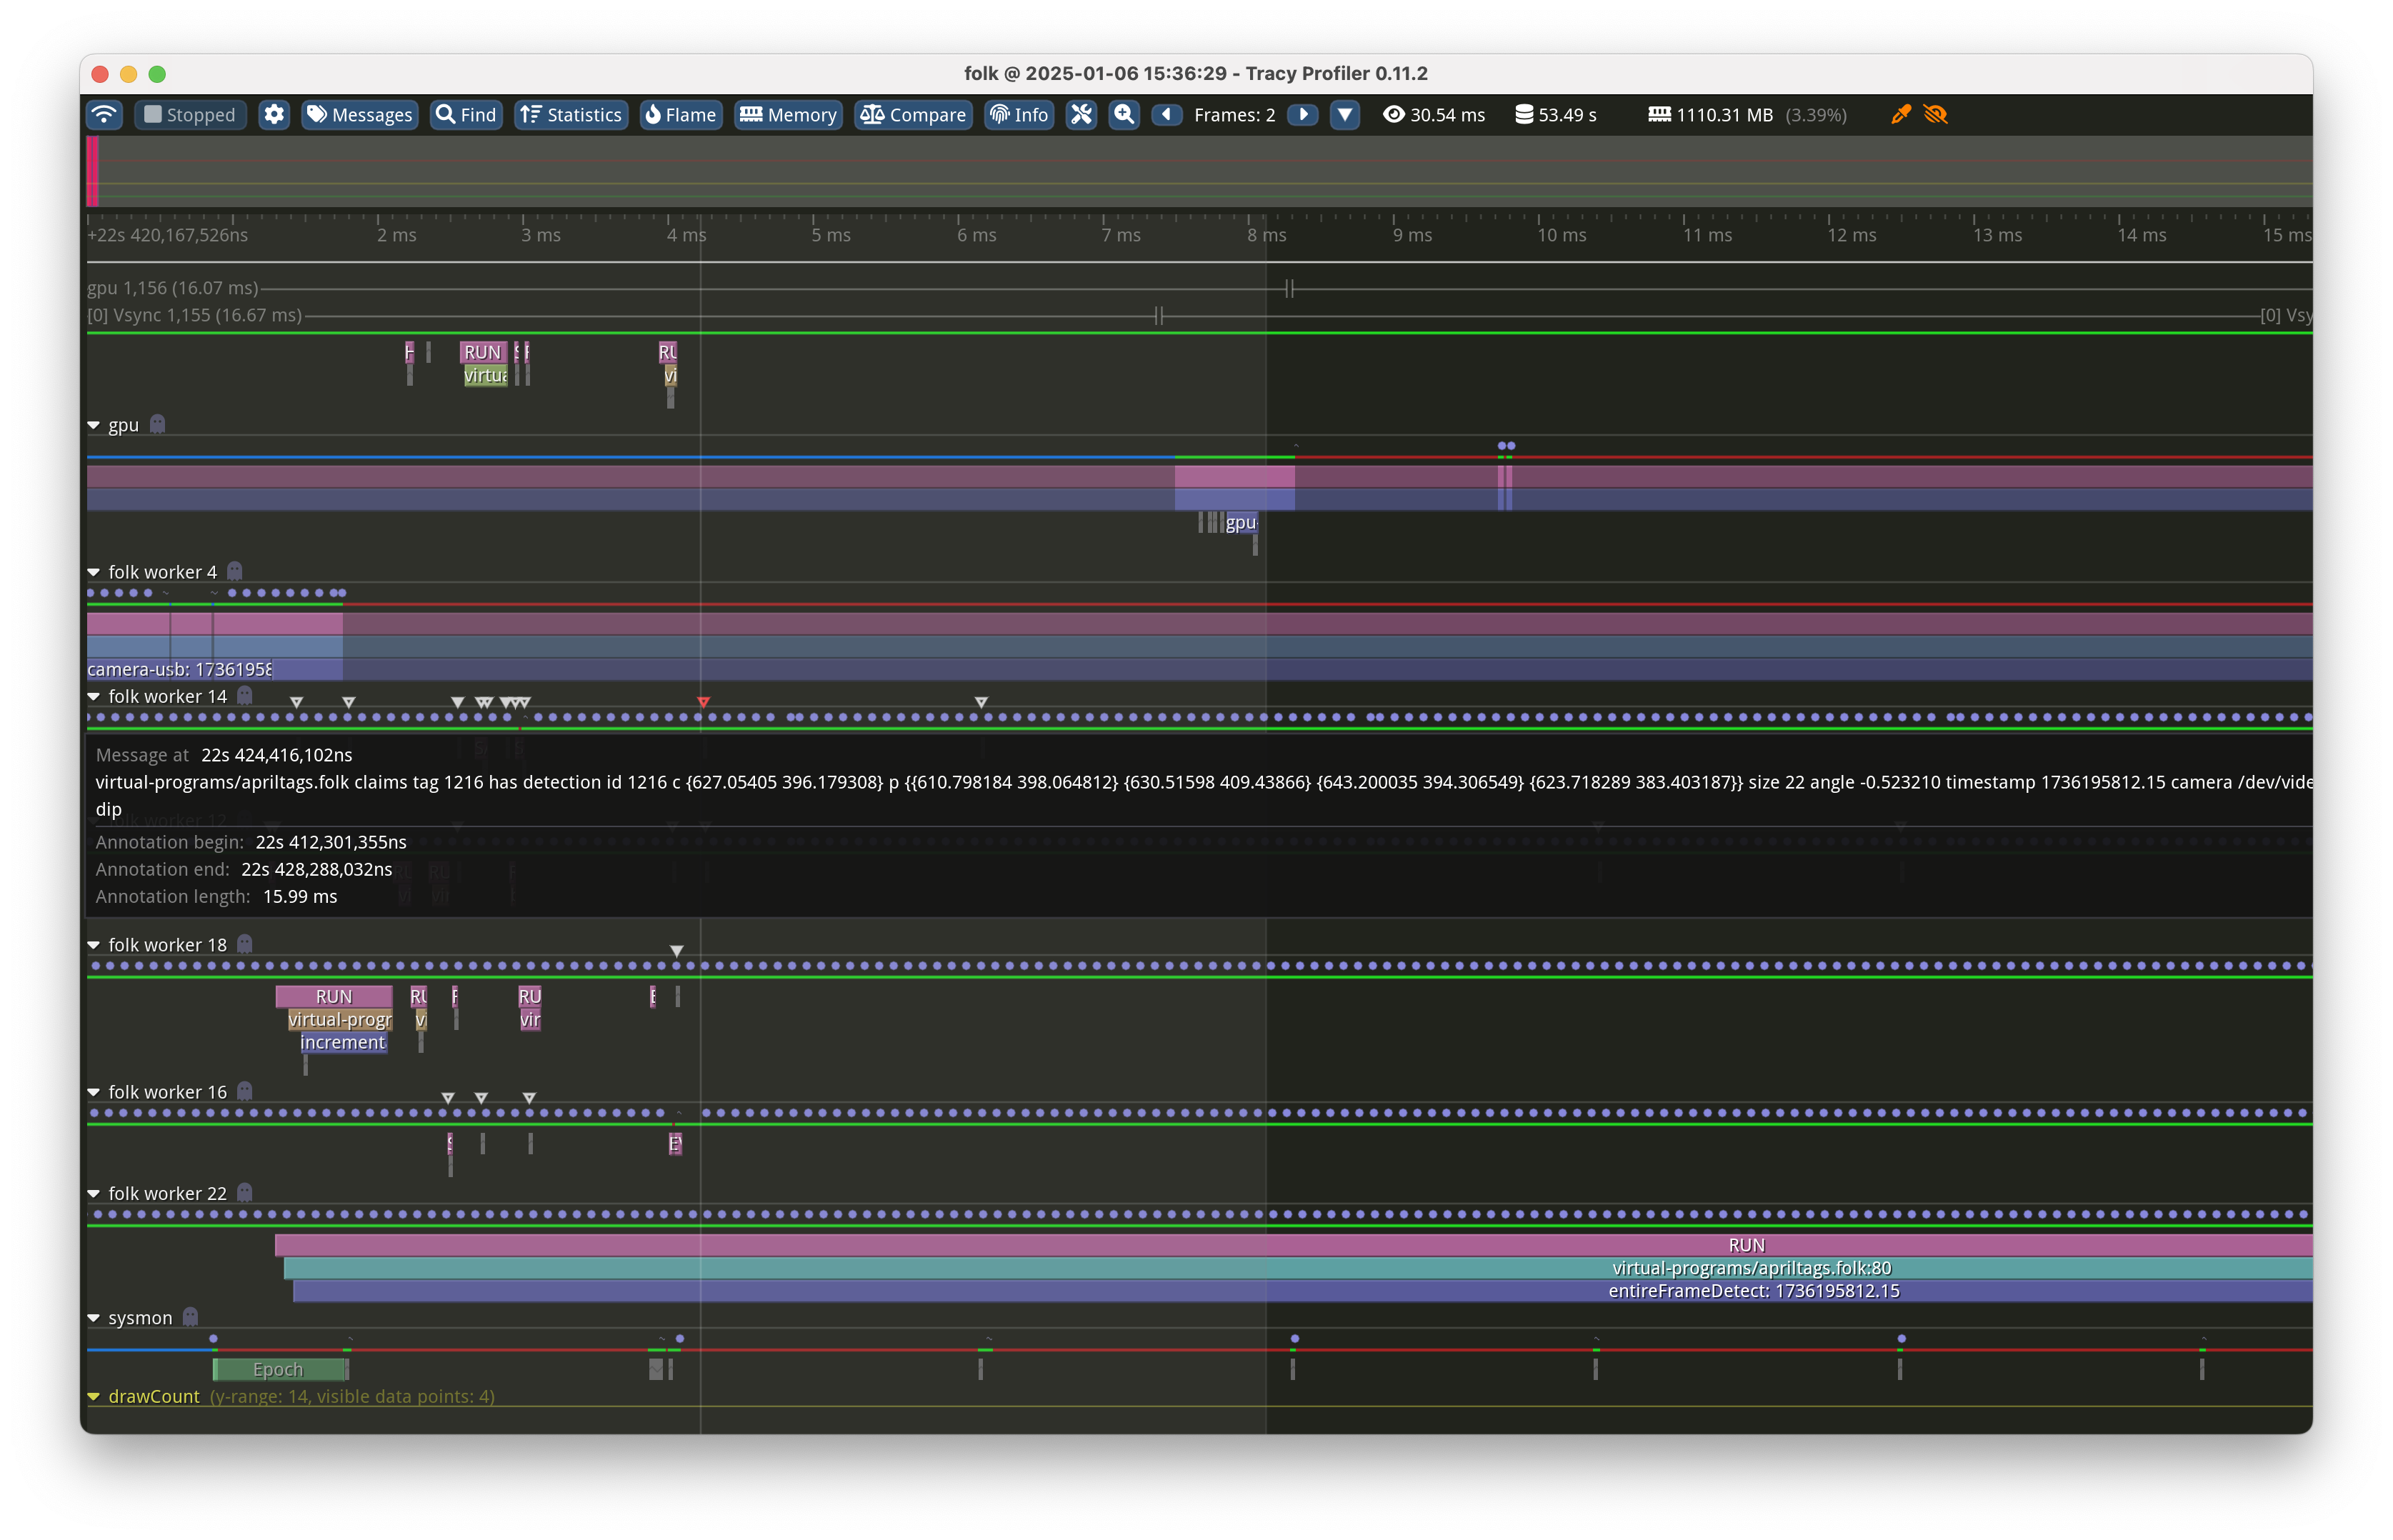This screenshot has width=2393, height=1540.
Task: Collapse the folk worker 14 thread
Action: coord(94,697)
